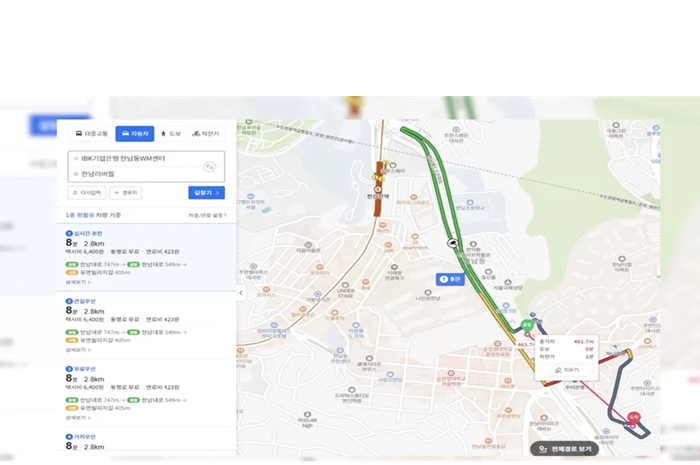Click the 드라마스튜디오 연기학원 place marker

(x=352, y=395)
